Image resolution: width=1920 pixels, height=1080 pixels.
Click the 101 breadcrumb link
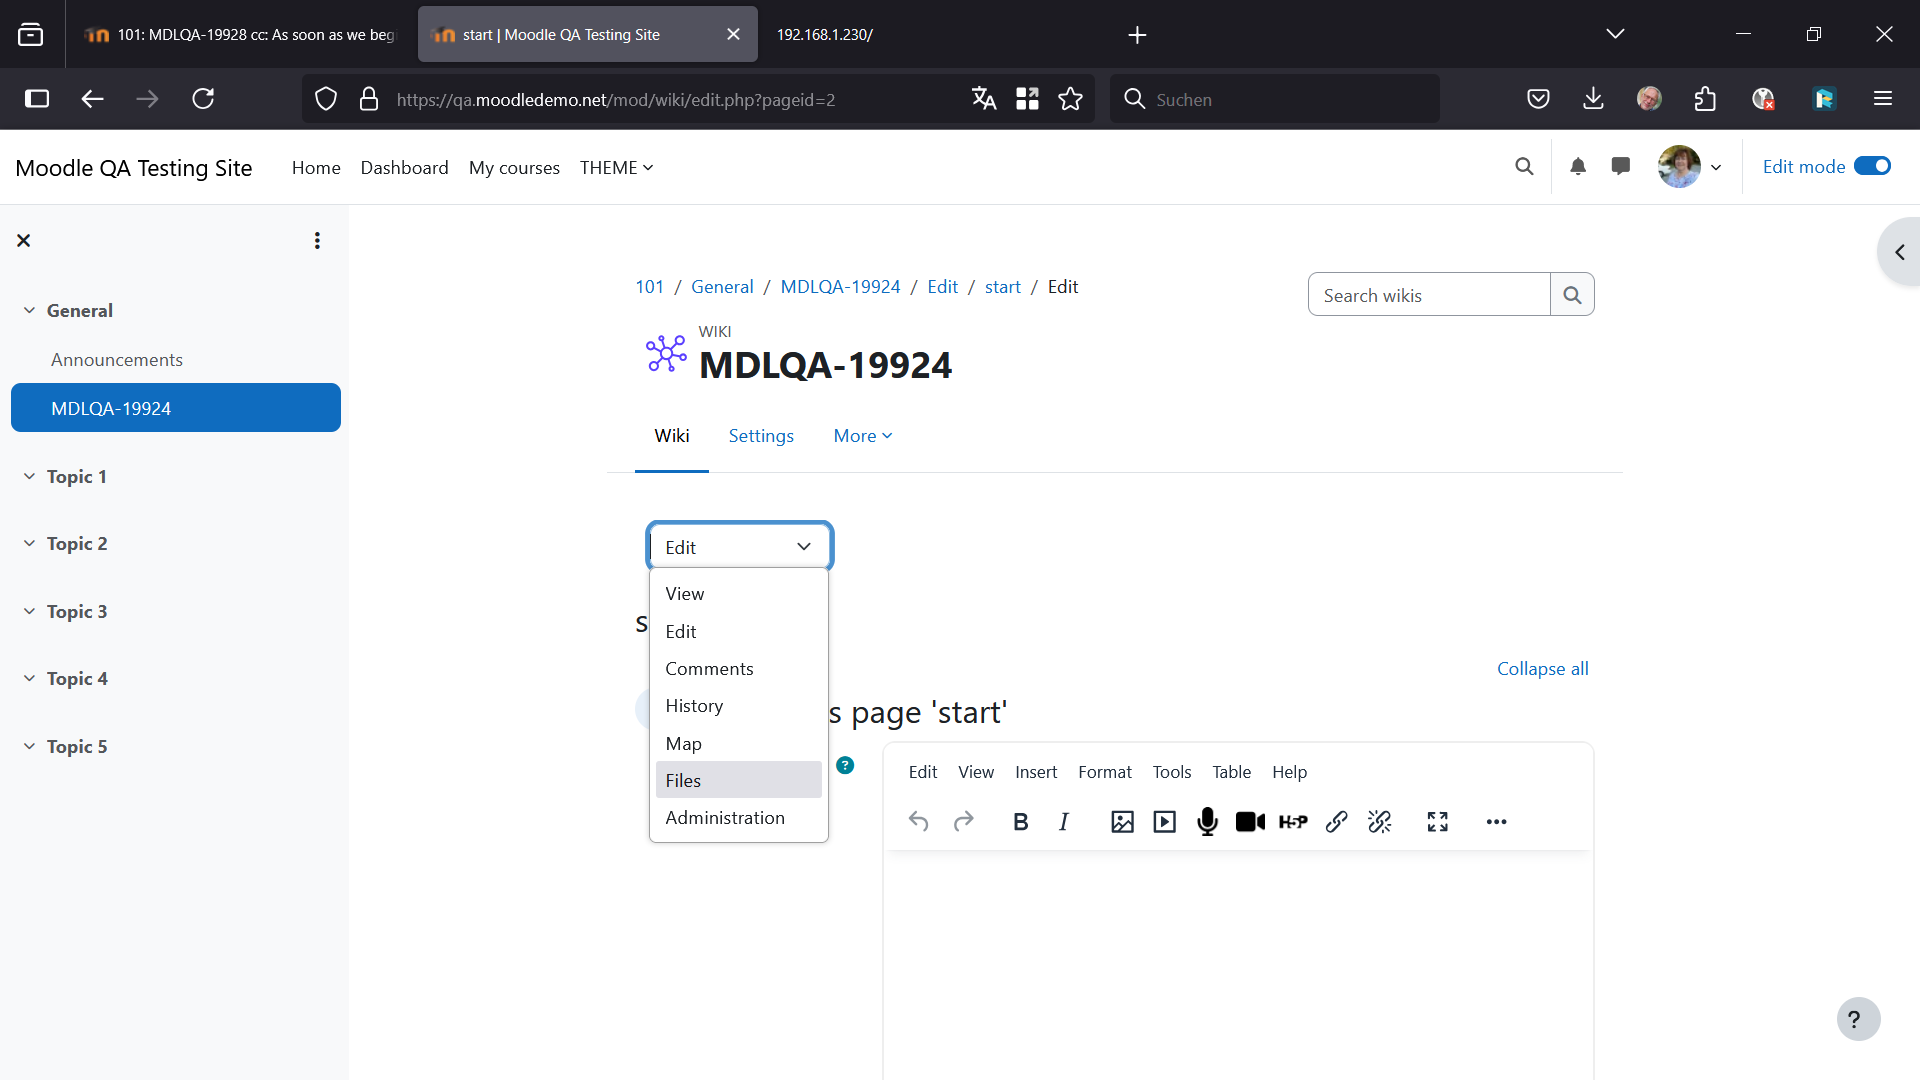tap(650, 287)
